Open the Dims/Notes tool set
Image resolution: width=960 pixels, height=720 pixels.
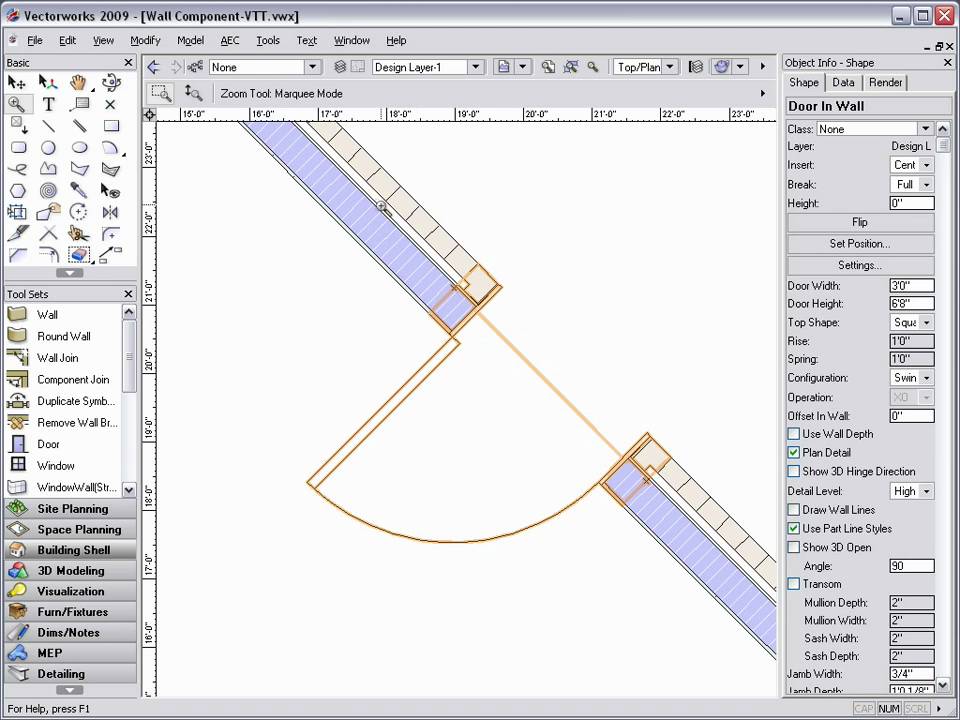click(x=70, y=632)
